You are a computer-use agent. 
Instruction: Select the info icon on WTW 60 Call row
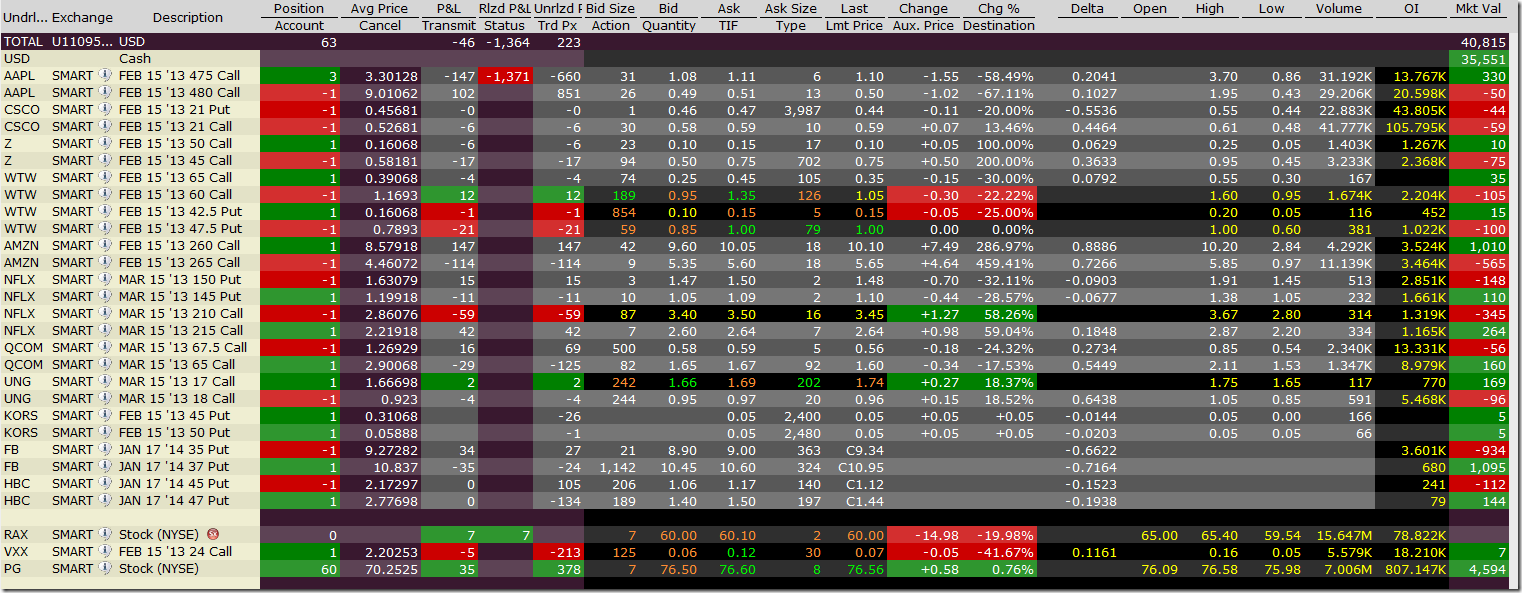(105, 195)
